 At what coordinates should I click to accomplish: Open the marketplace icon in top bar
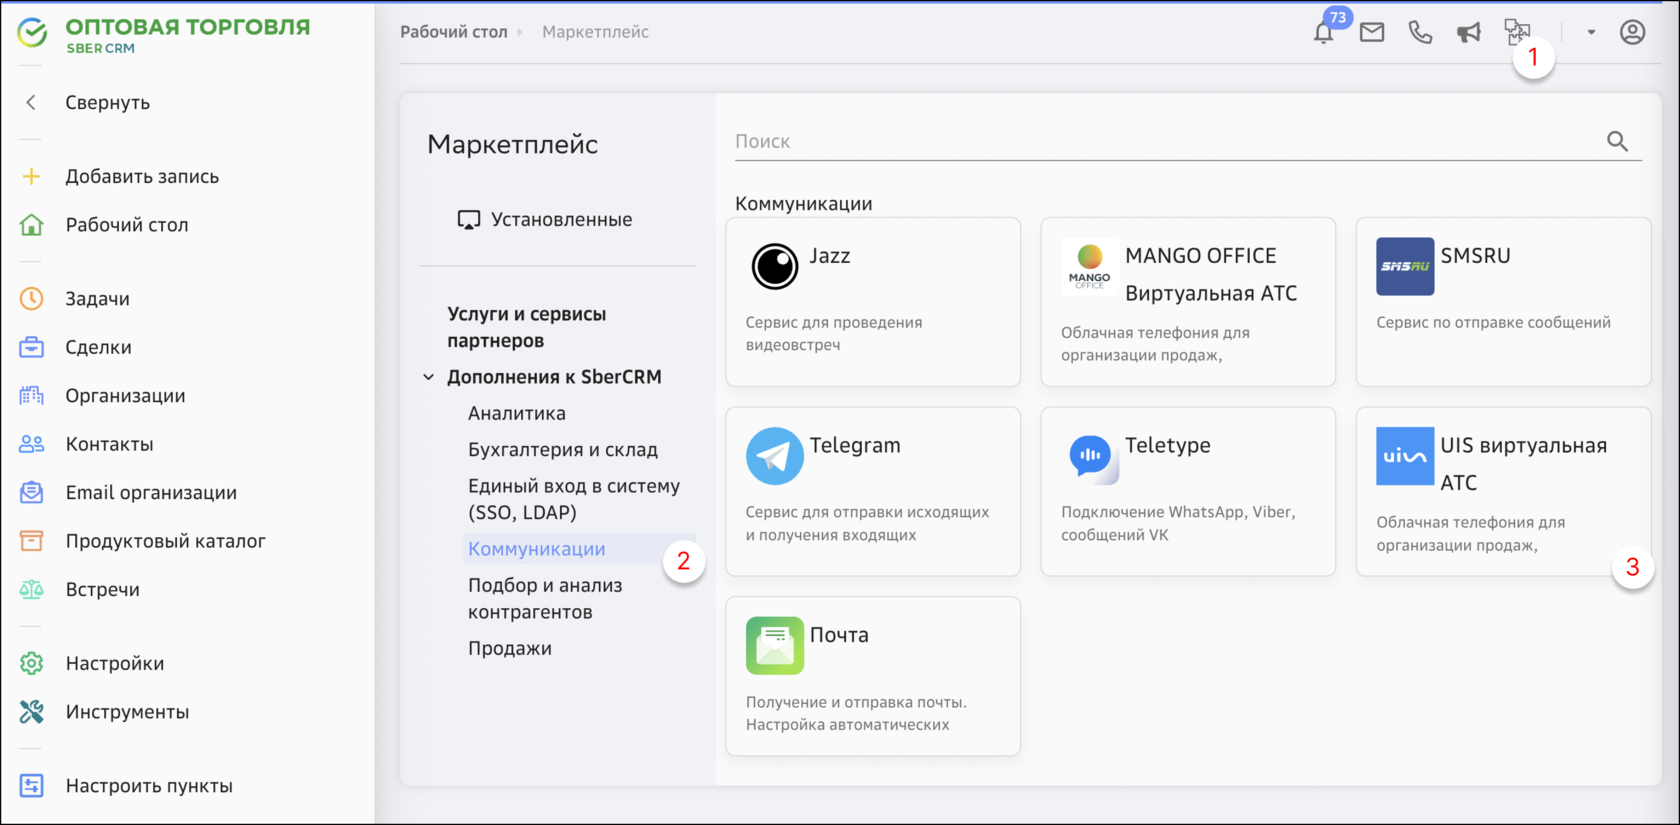(x=1517, y=32)
